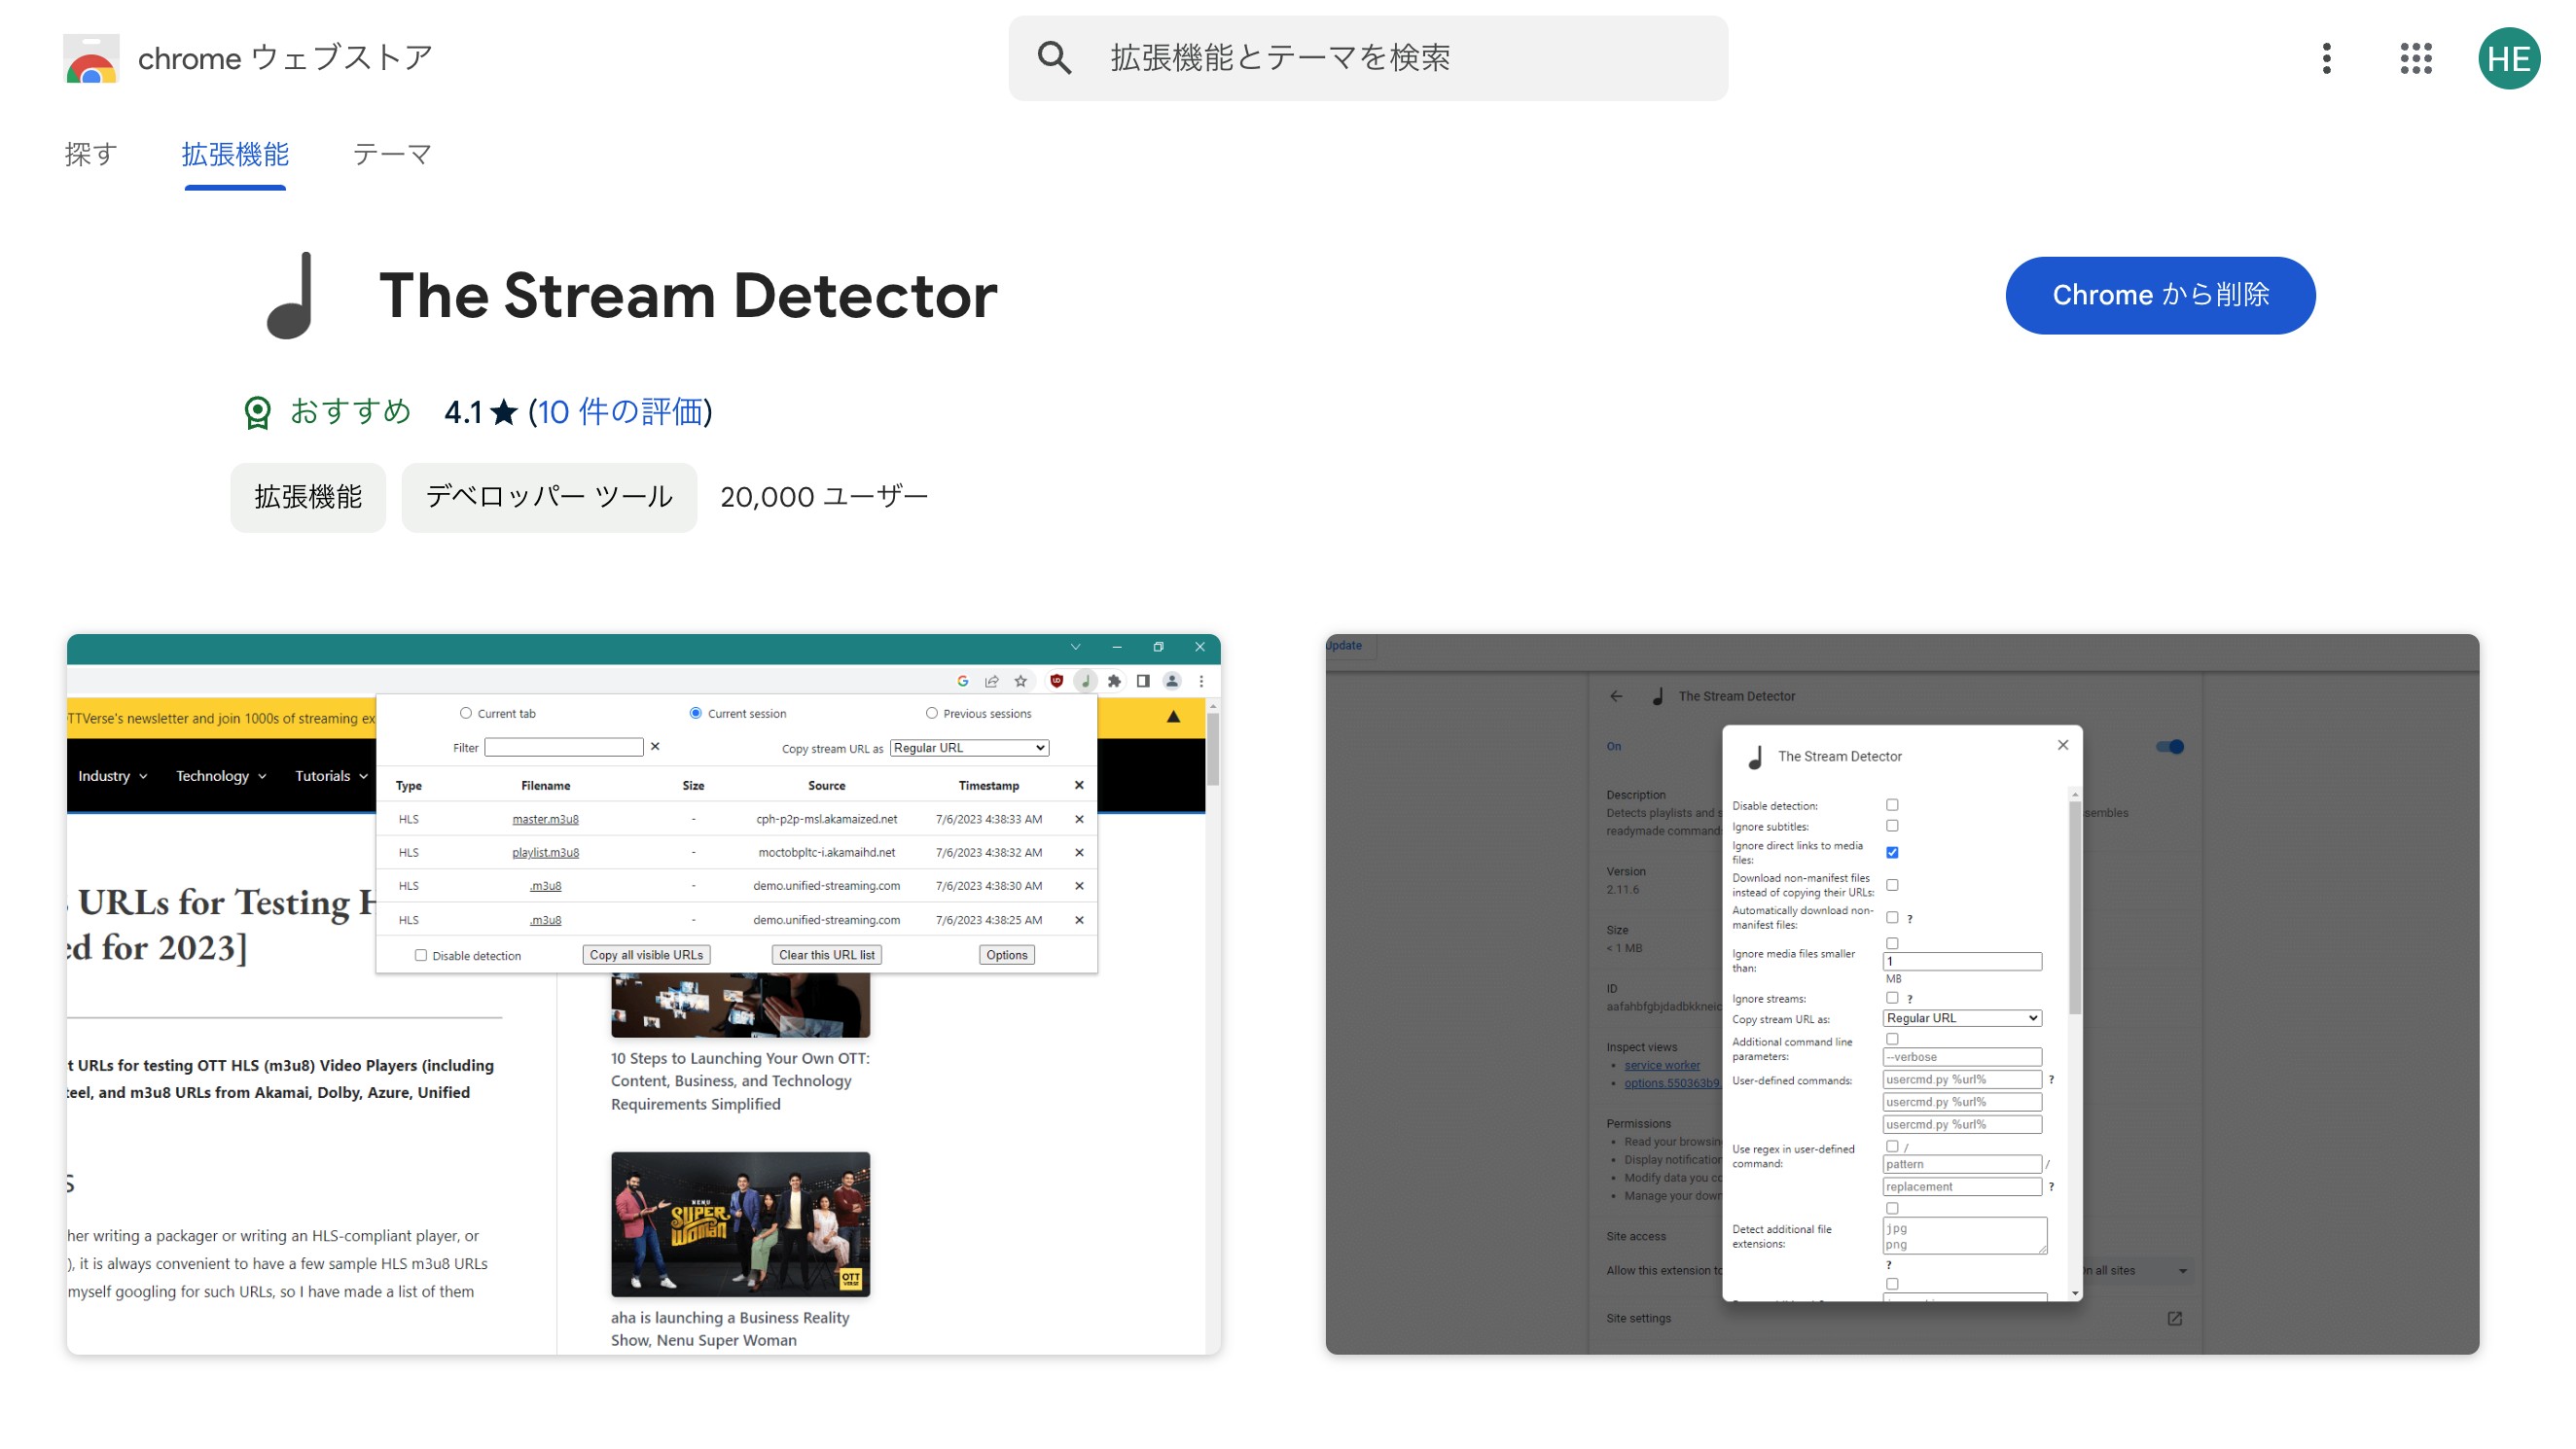Screen dimensions: 2576x1449
Task: Click the Chrome から削除 button
Action: click(x=2160, y=295)
